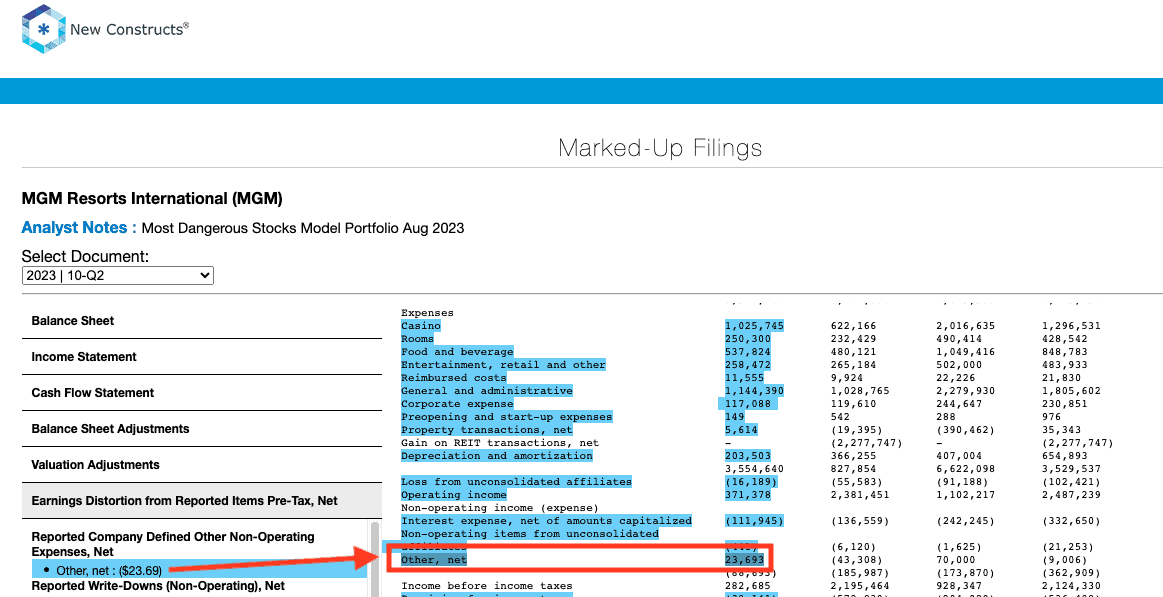Click the highlighted value 537,824
This screenshot has height=597, width=1163.
point(747,352)
